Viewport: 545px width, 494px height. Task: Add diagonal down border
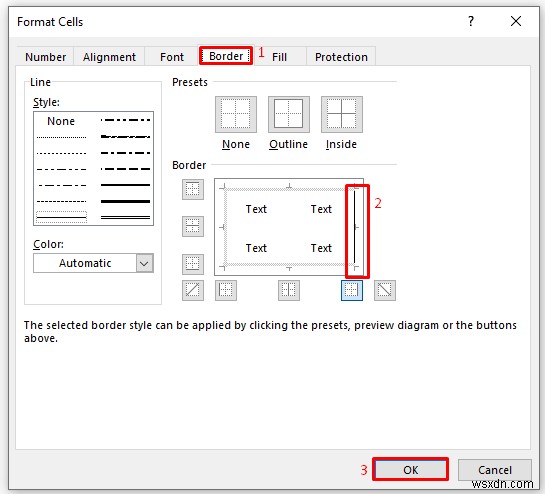point(385,290)
